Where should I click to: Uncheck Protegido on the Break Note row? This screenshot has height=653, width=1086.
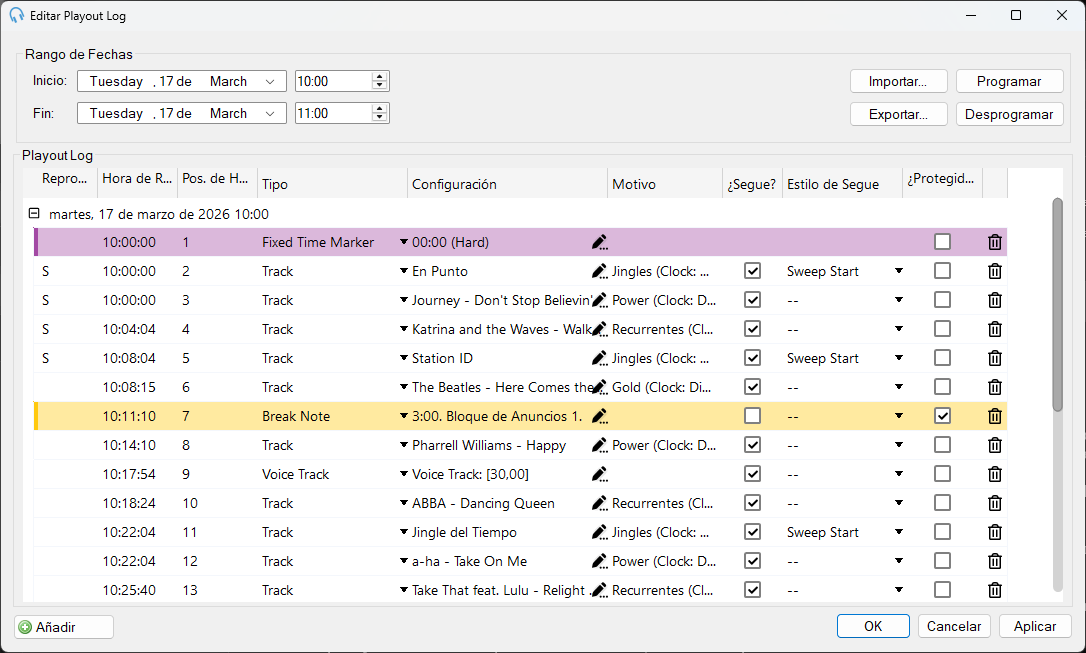tap(942, 415)
